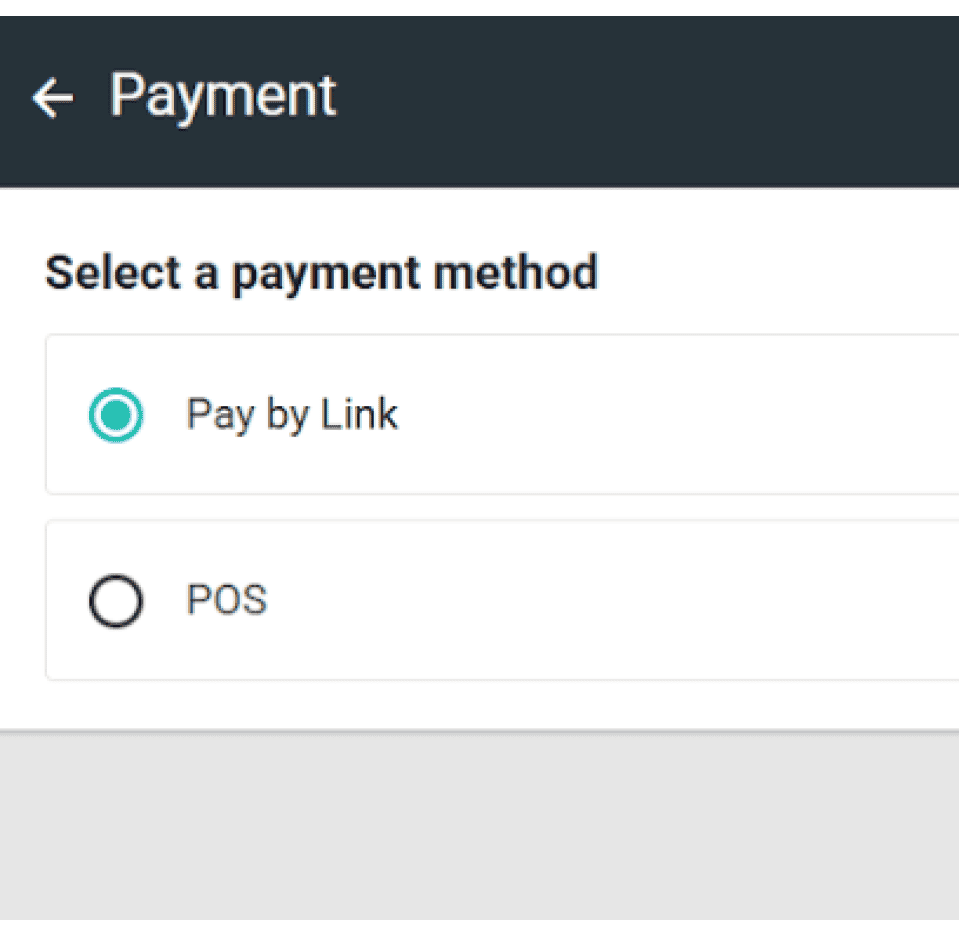The width and height of the screenshot is (959, 944).
Task: Click the filled teal radio indicator
Action: coord(115,415)
